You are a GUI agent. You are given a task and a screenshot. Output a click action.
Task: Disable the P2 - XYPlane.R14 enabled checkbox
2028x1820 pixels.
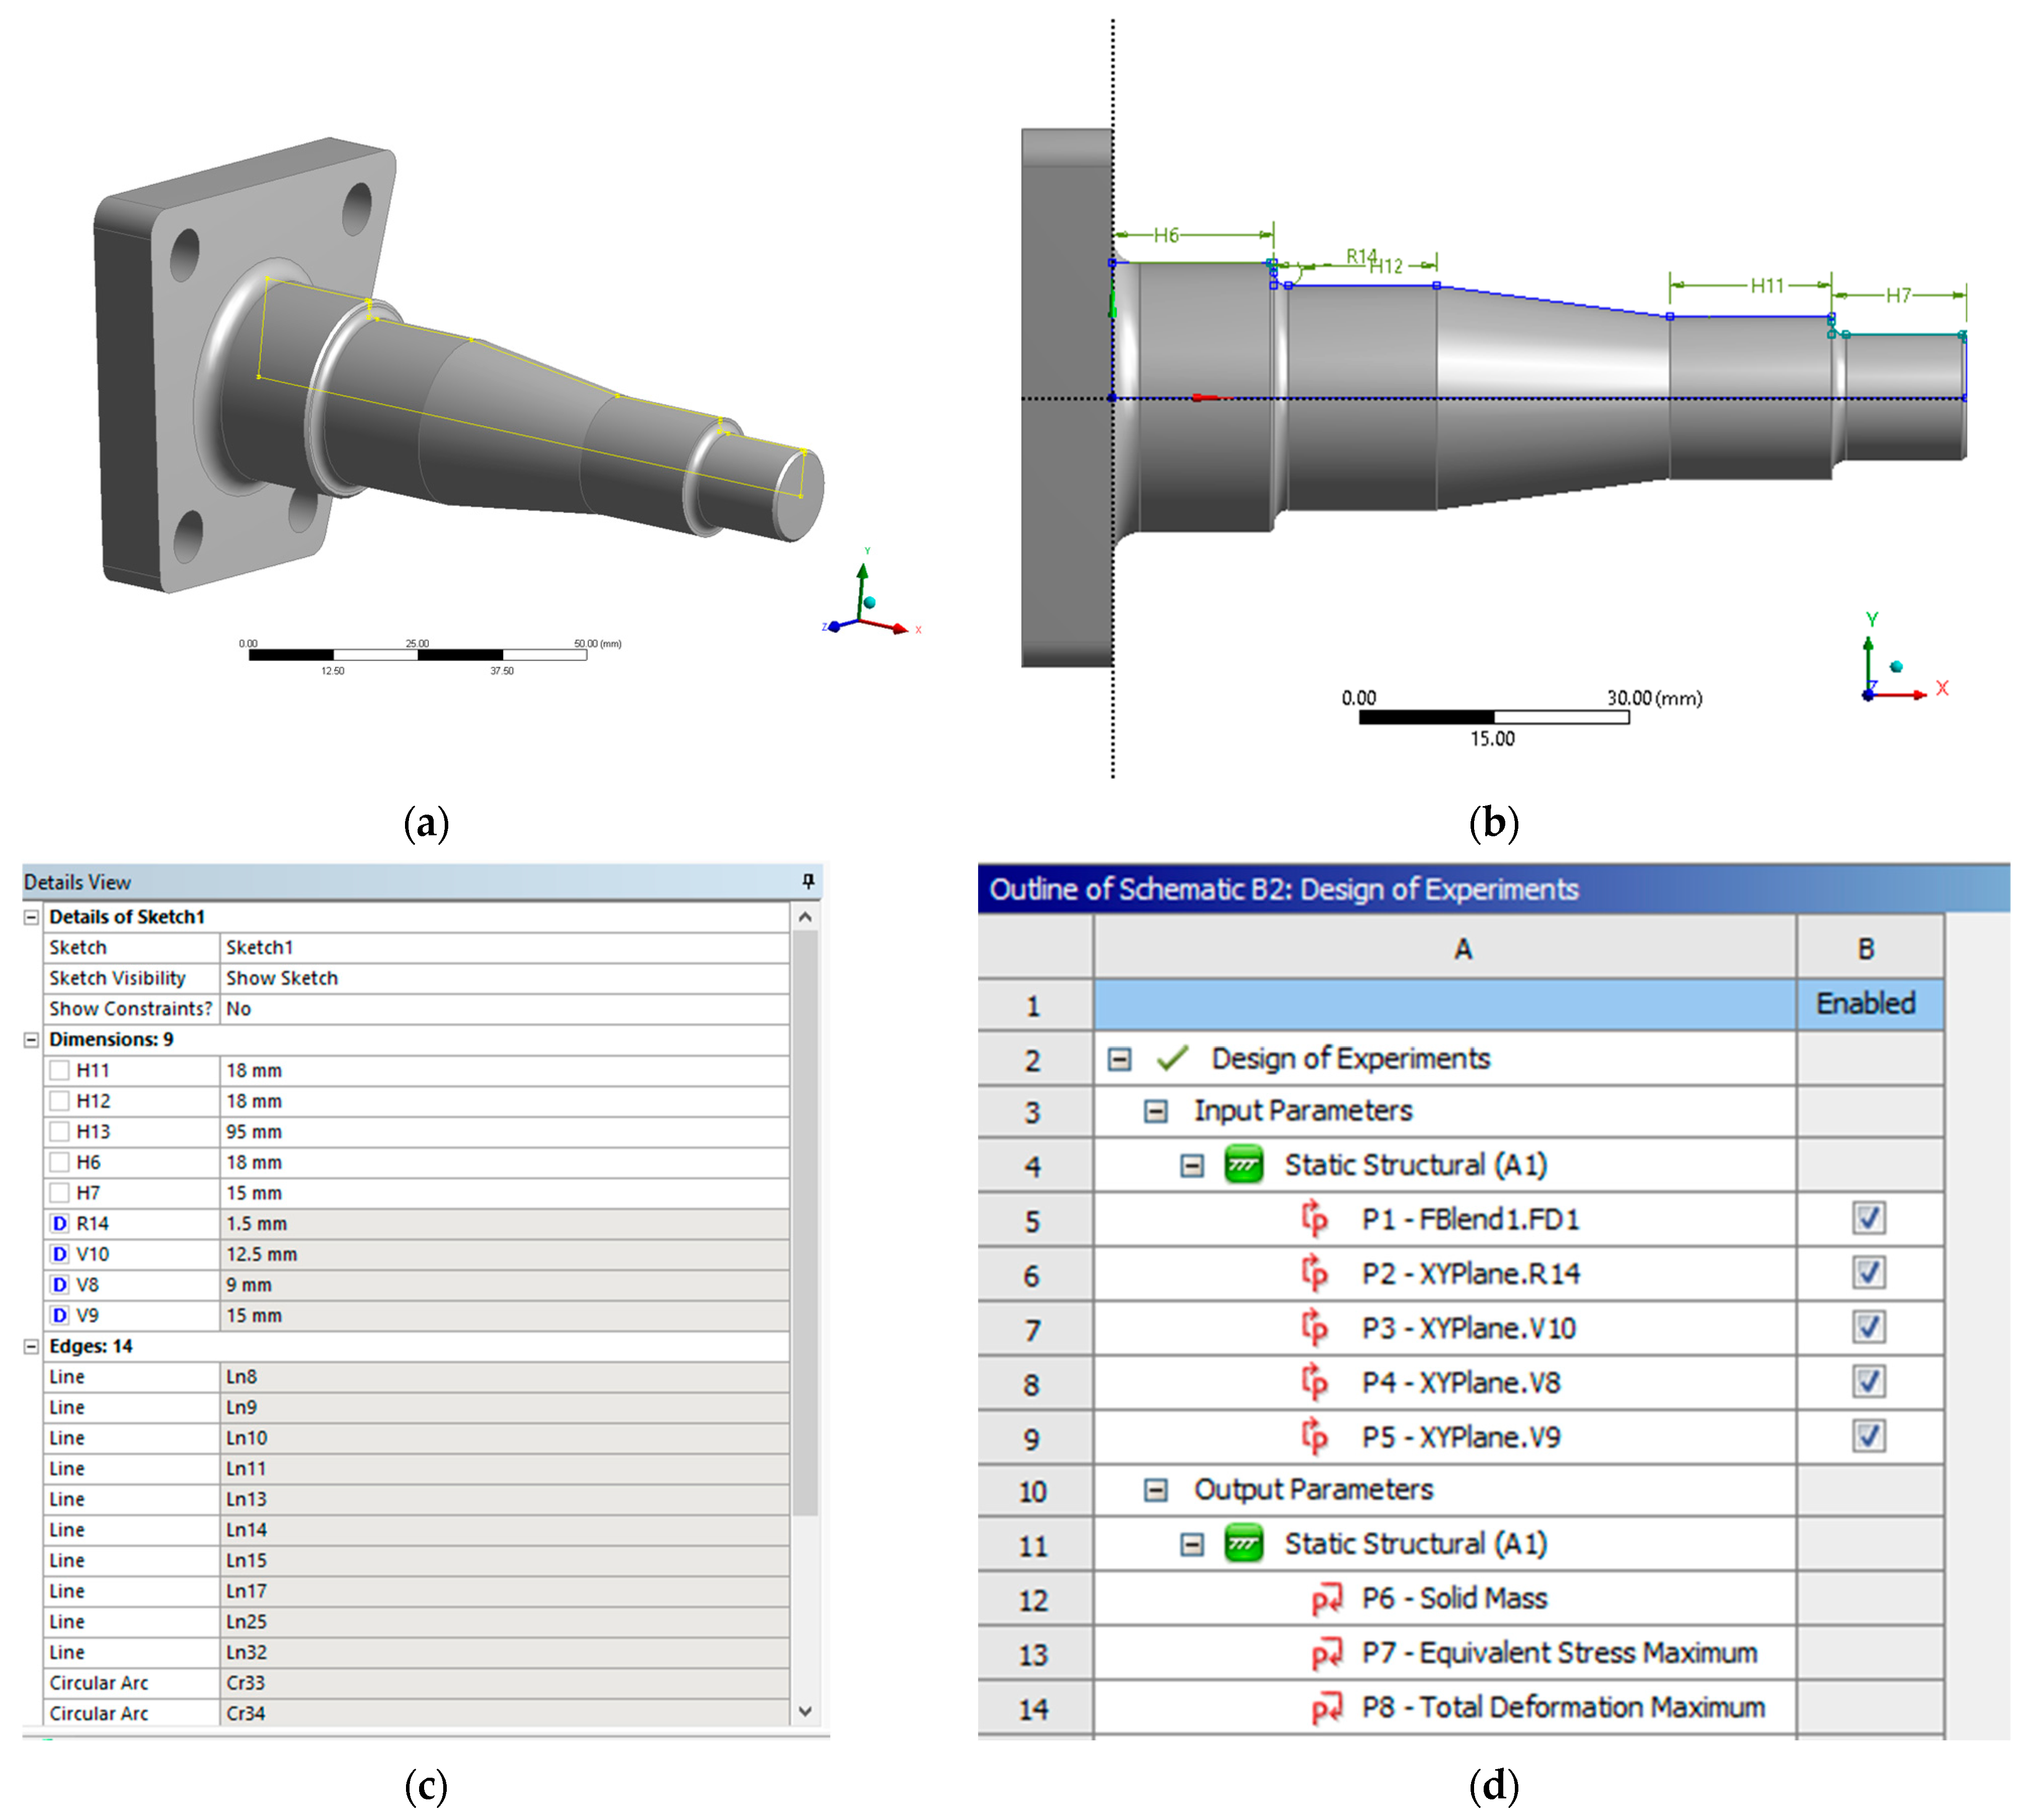tap(1868, 1273)
